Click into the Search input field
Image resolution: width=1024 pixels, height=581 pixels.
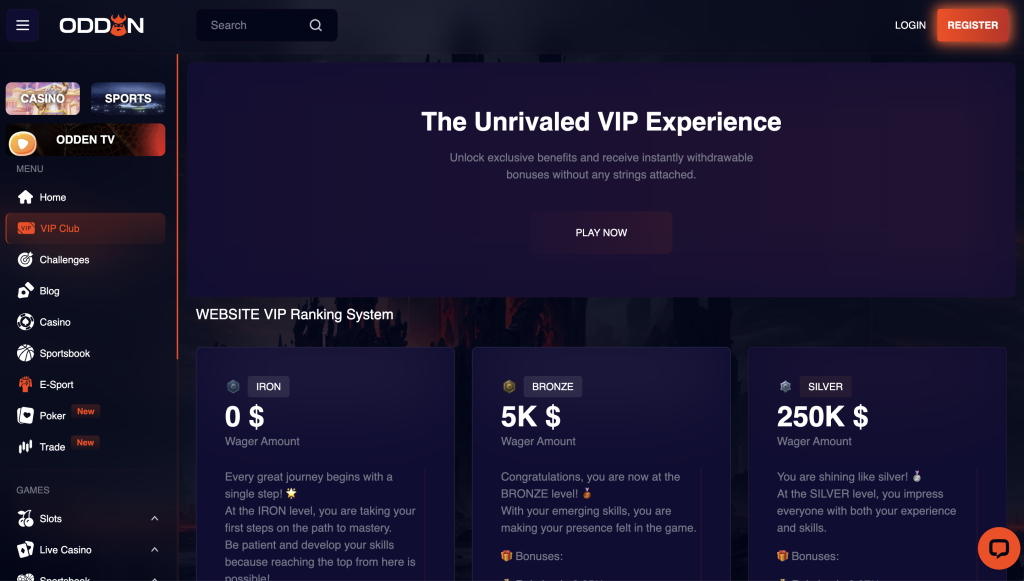[x=252, y=25]
